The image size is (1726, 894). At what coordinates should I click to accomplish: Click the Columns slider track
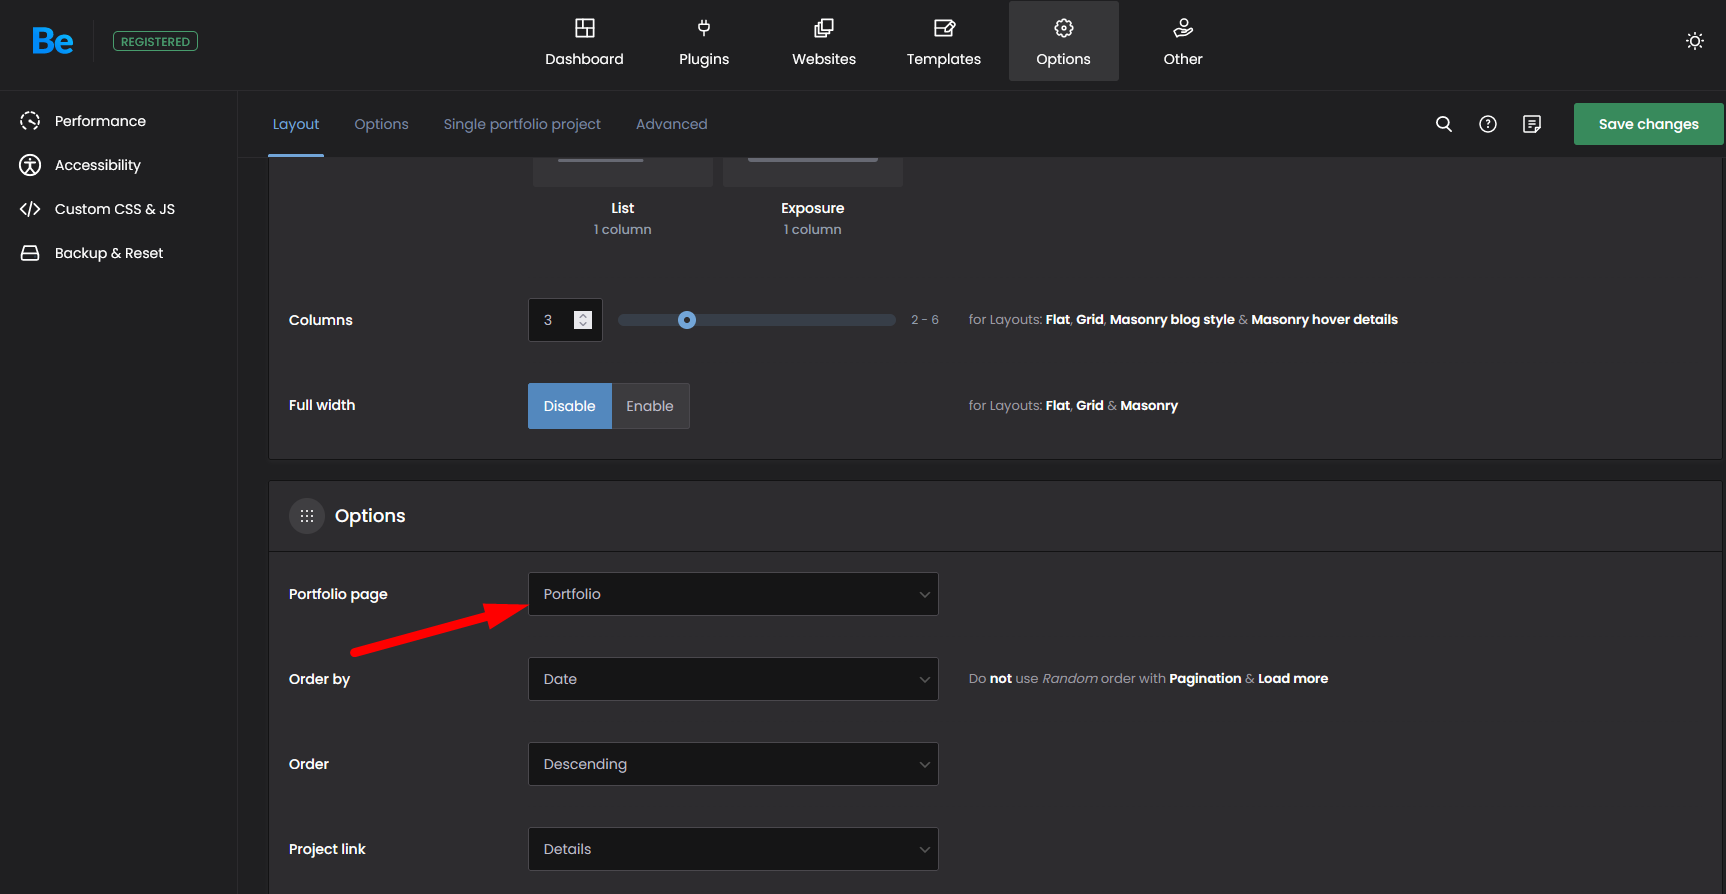(757, 320)
